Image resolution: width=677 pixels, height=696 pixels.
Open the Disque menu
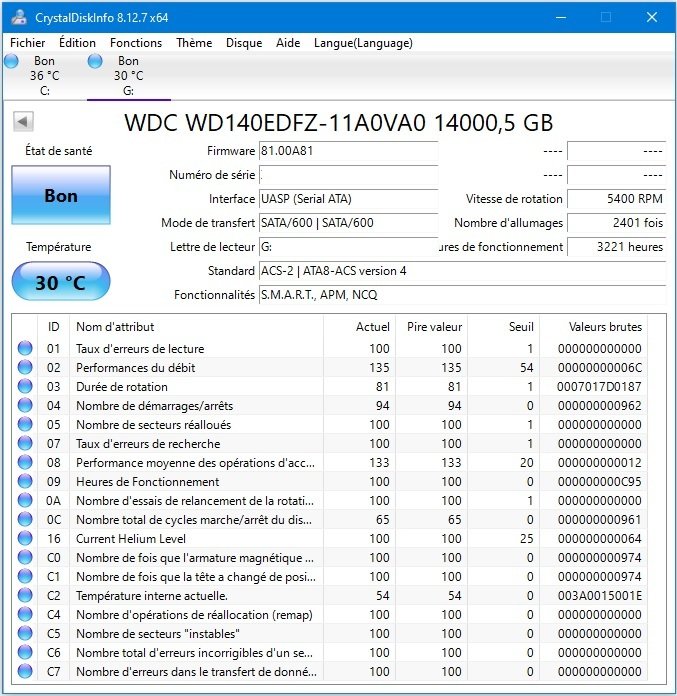tap(244, 43)
